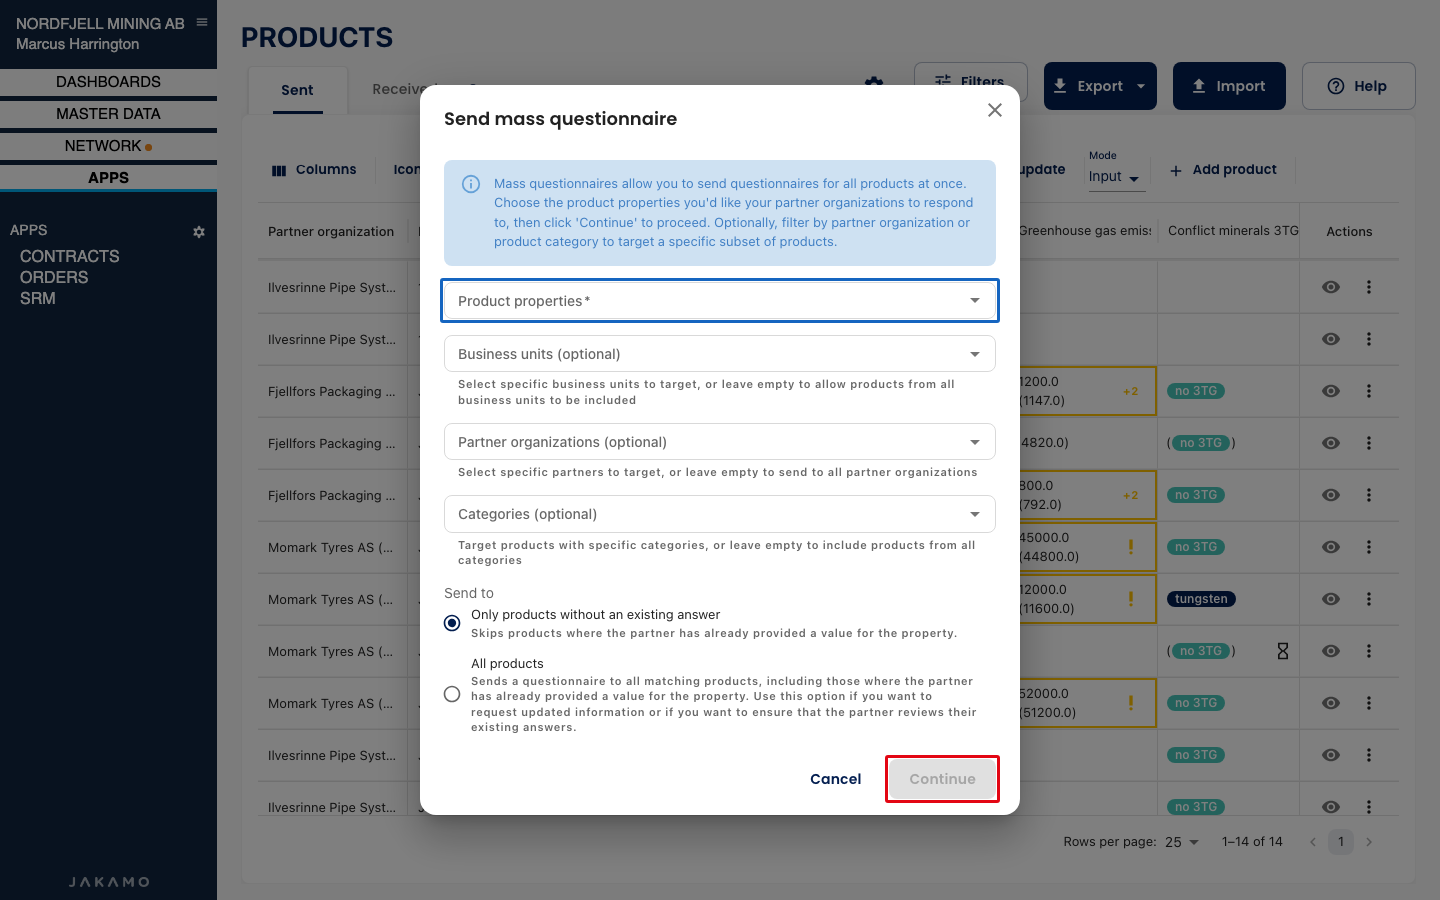This screenshot has height=900, width=1440.
Task: Switch to the Sent tab
Action: (297, 90)
